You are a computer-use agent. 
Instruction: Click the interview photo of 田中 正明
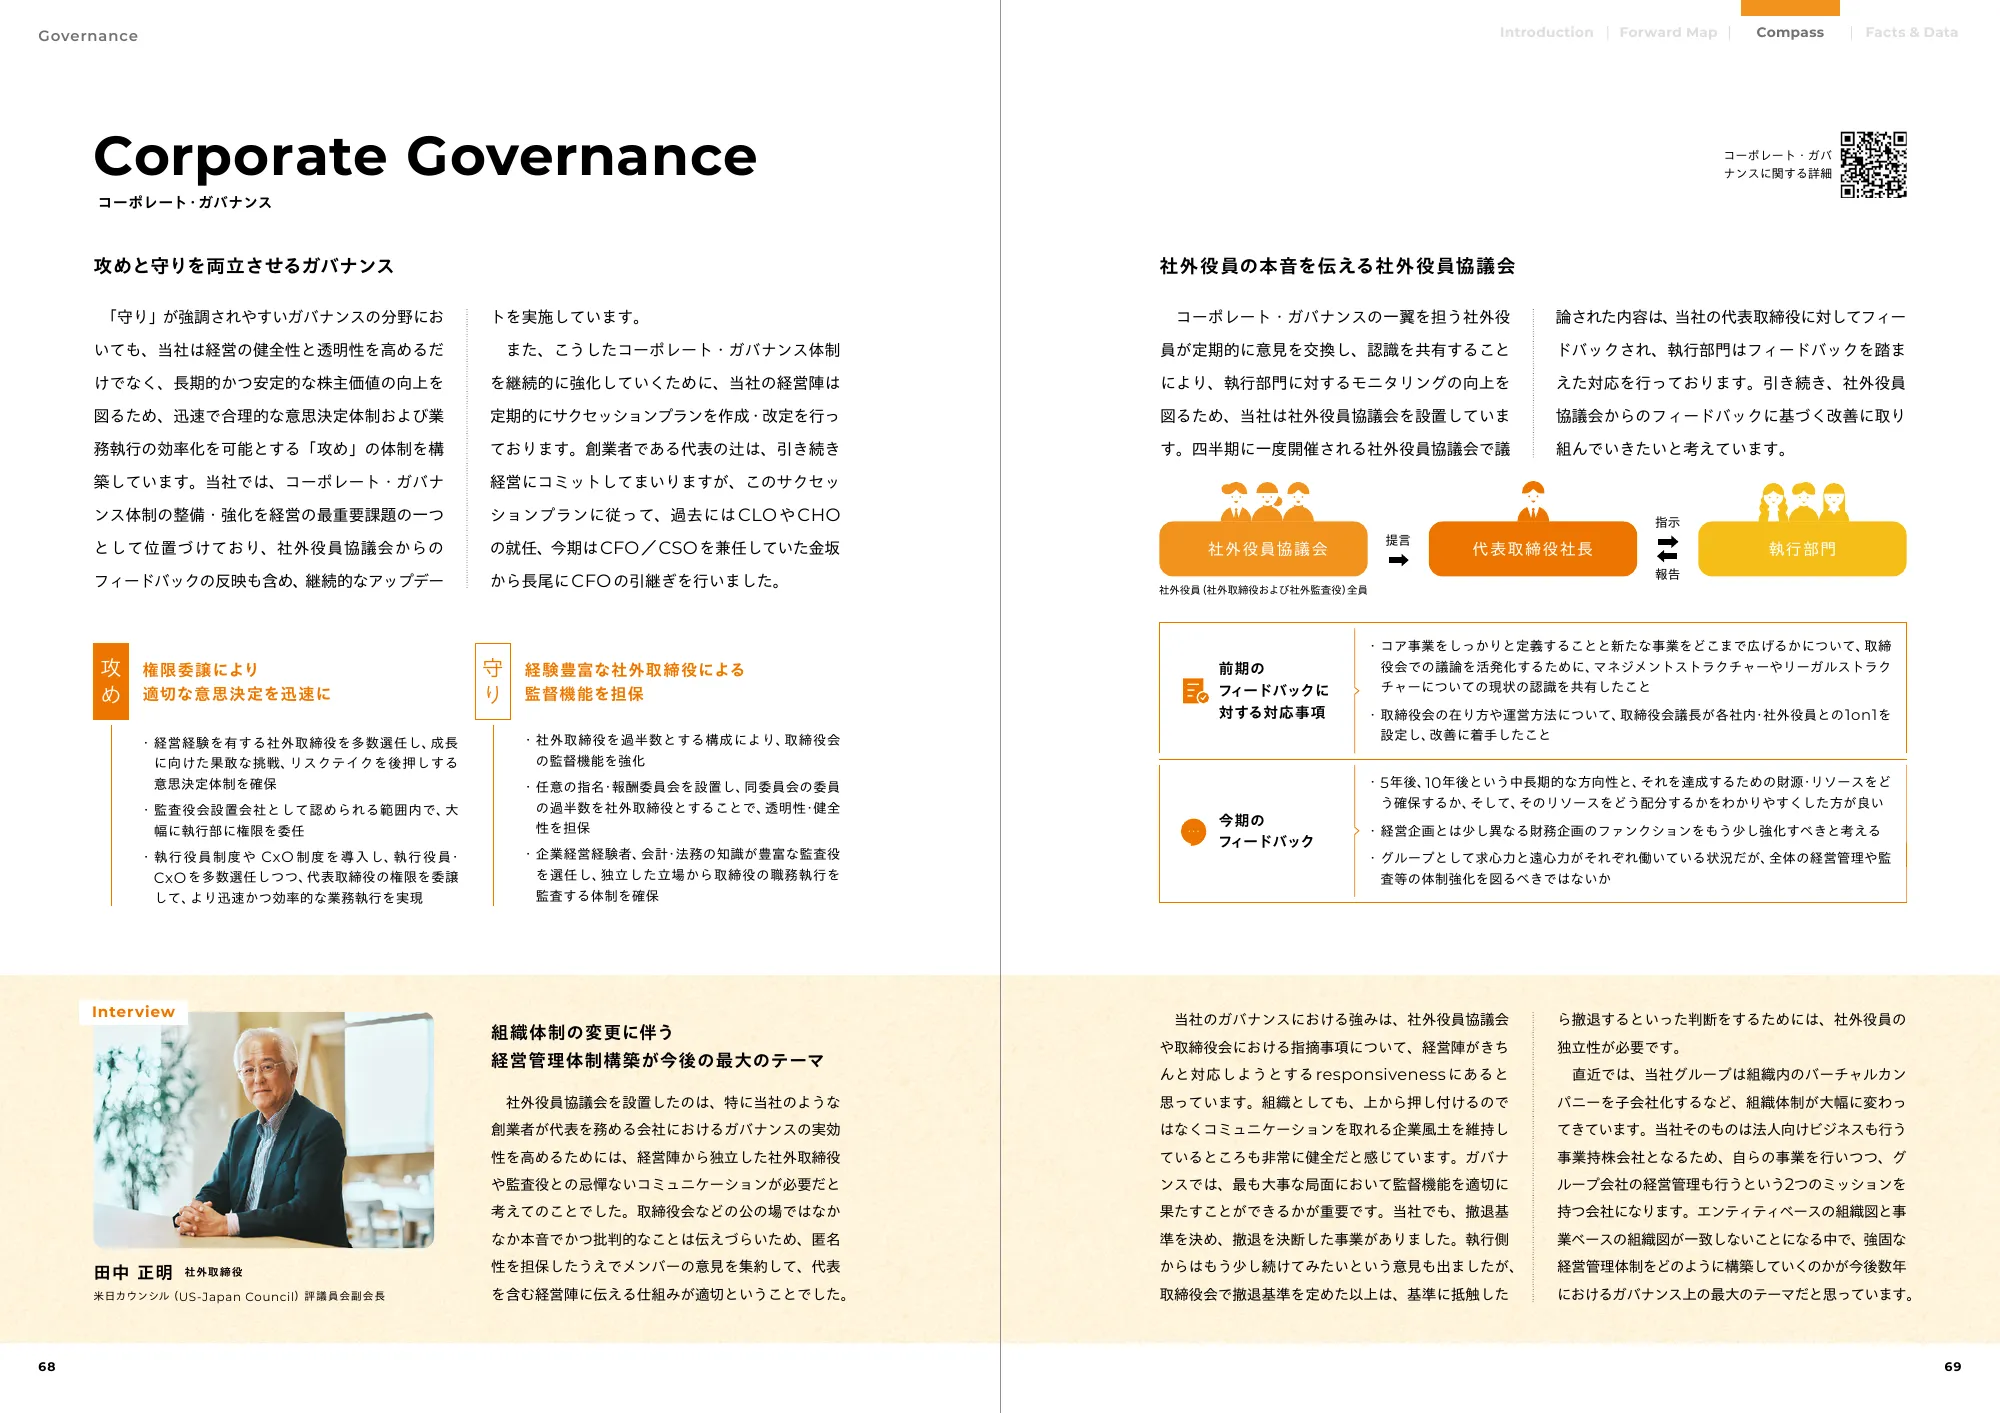tap(264, 1130)
